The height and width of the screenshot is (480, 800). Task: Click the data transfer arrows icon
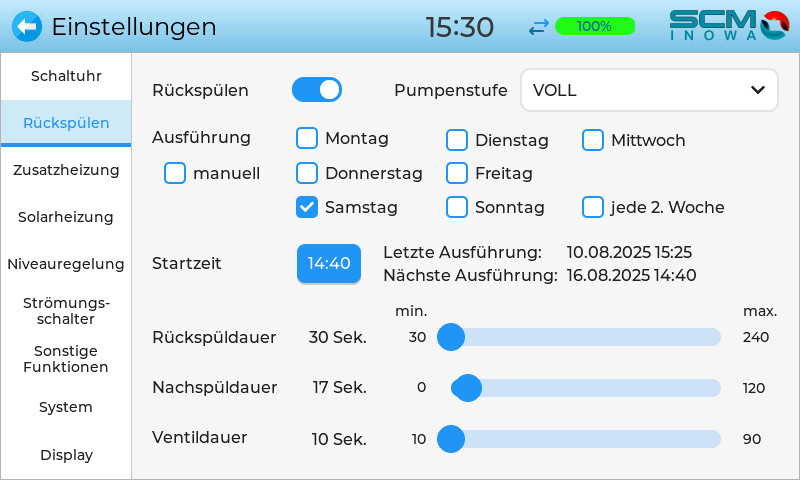tap(539, 27)
